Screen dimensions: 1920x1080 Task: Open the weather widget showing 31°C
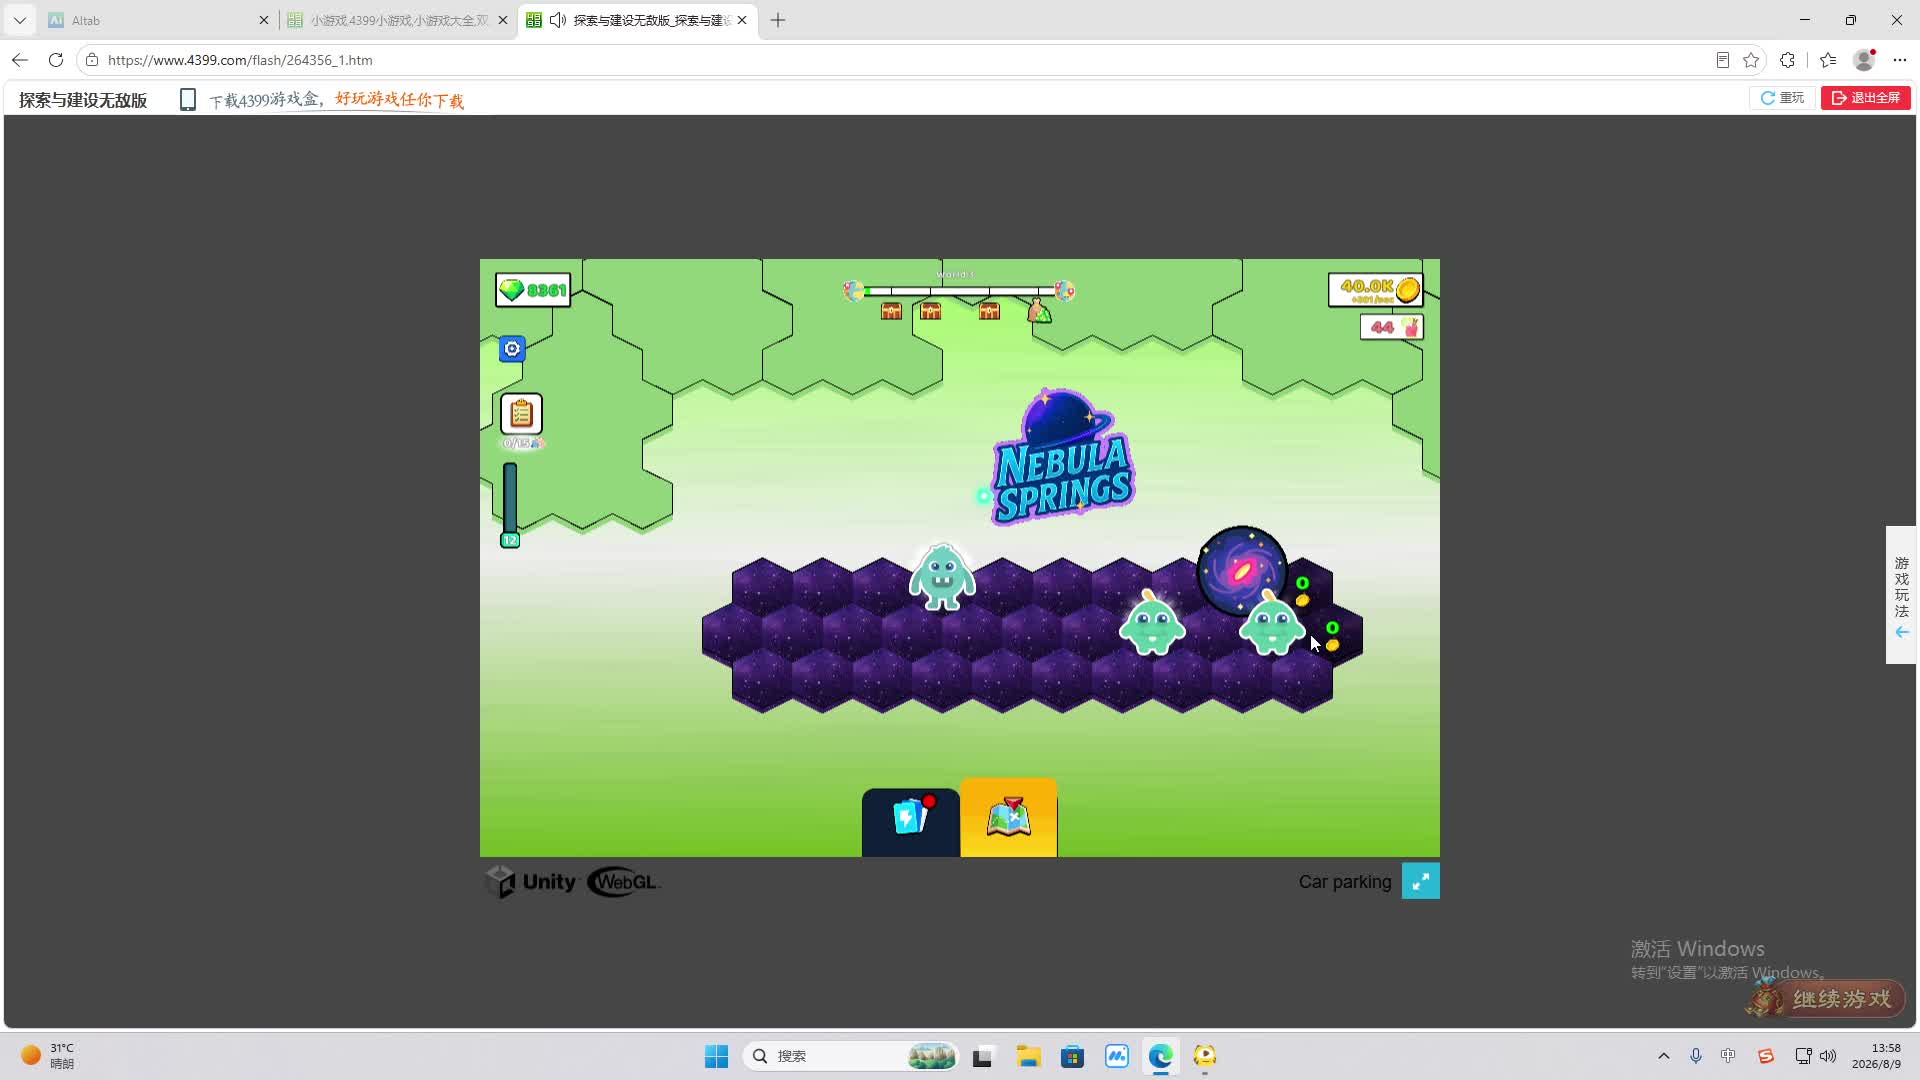point(48,1056)
